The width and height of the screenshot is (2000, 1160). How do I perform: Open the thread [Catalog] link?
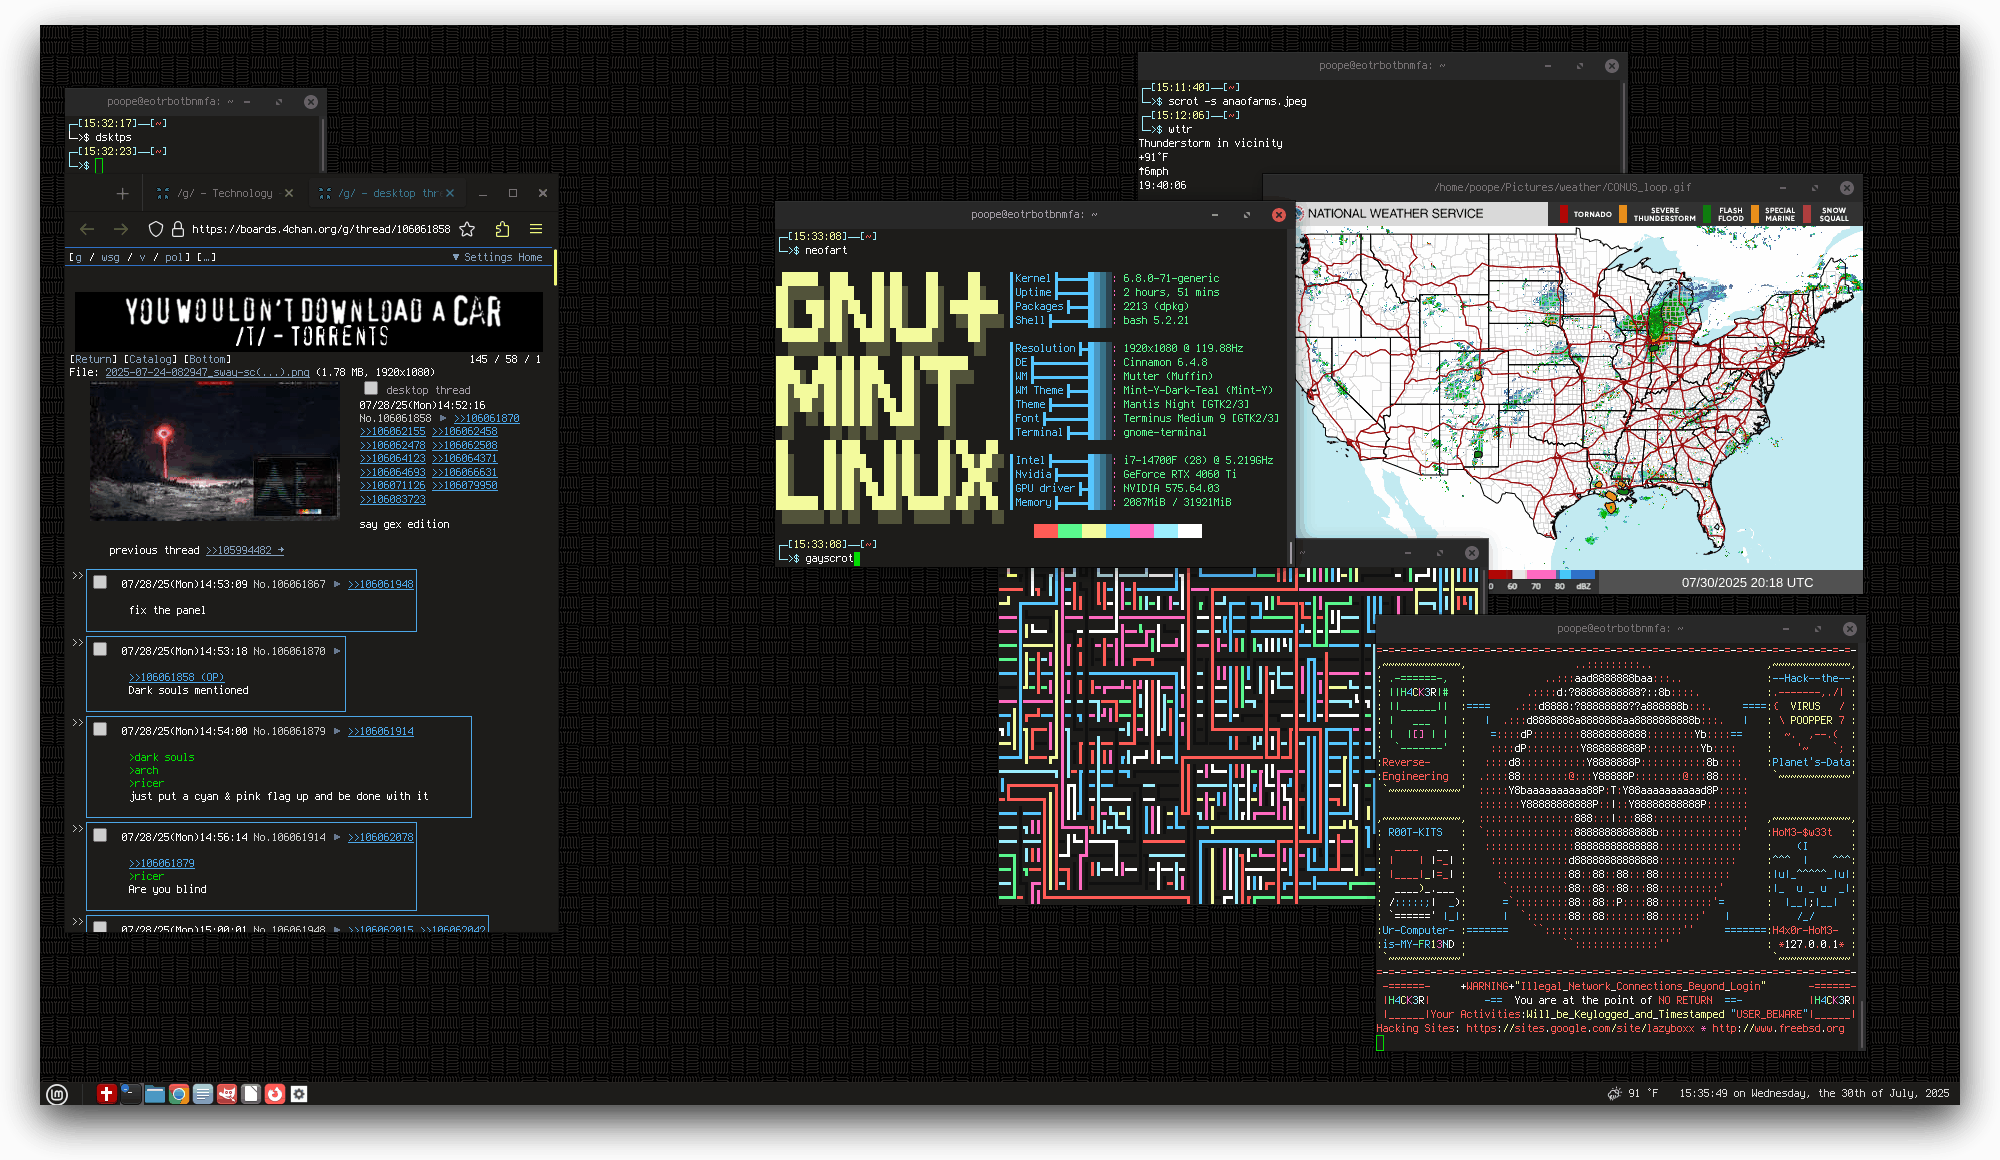(x=150, y=359)
